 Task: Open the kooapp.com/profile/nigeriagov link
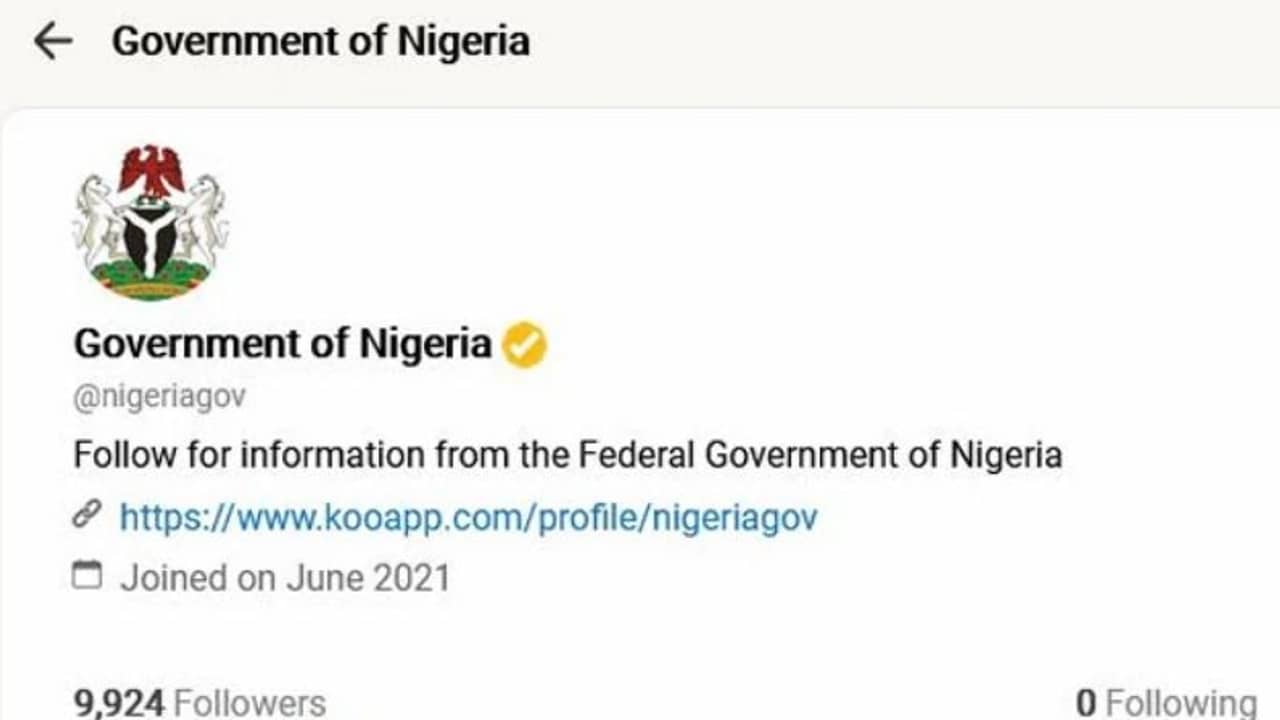click(x=468, y=517)
